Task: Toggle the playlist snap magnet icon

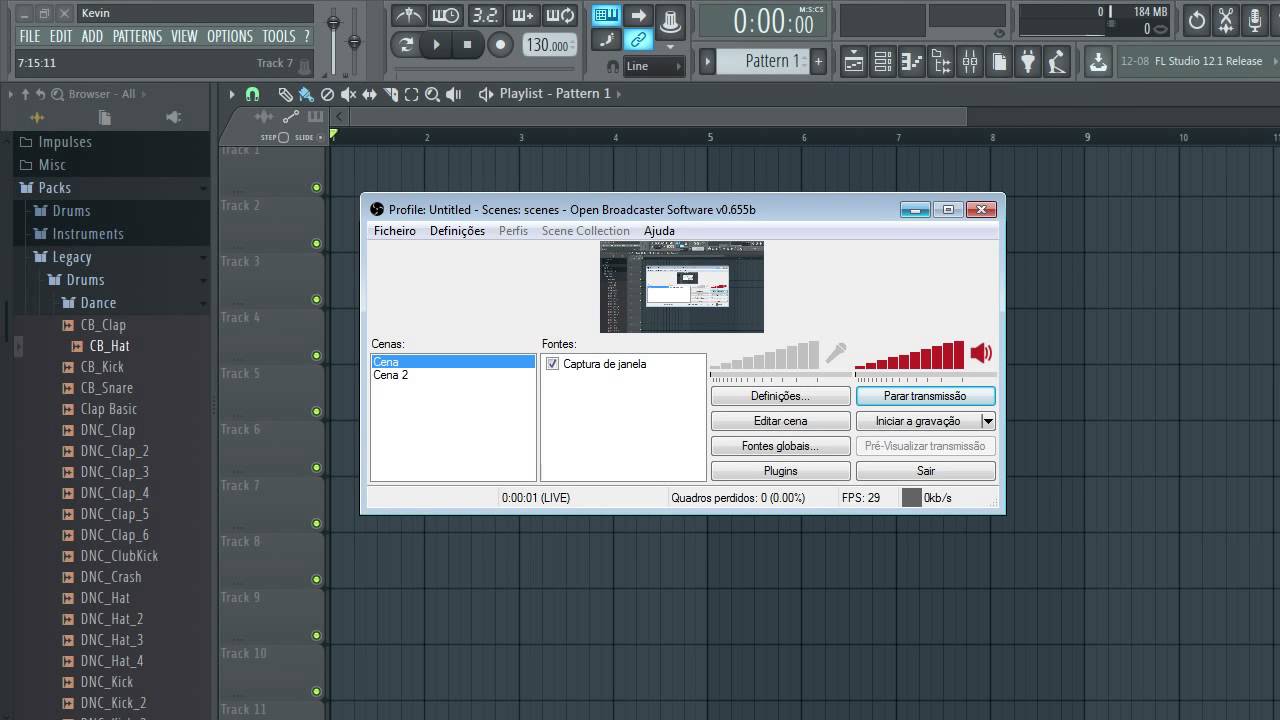Action: point(252,94)
